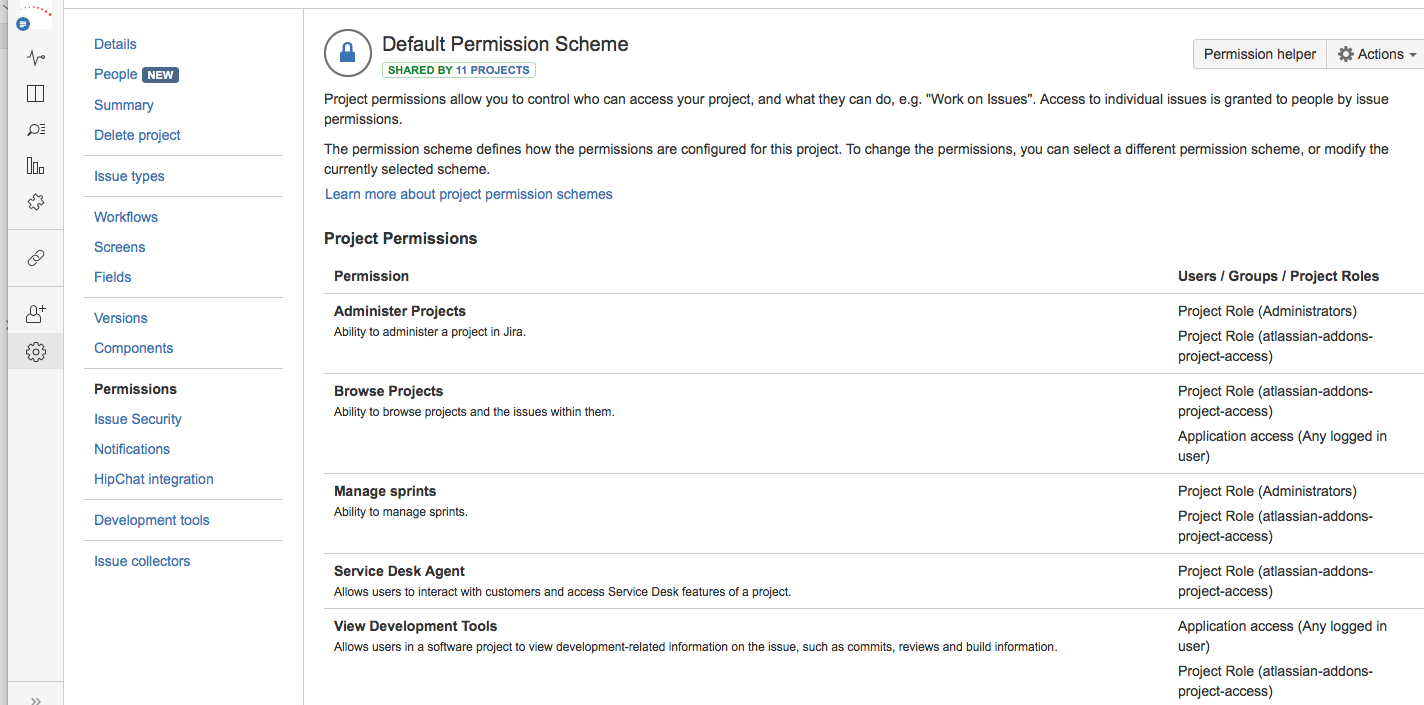Click the Shared by 11 Projects badge
1424x705 pixels.
(x=459, y=70)
